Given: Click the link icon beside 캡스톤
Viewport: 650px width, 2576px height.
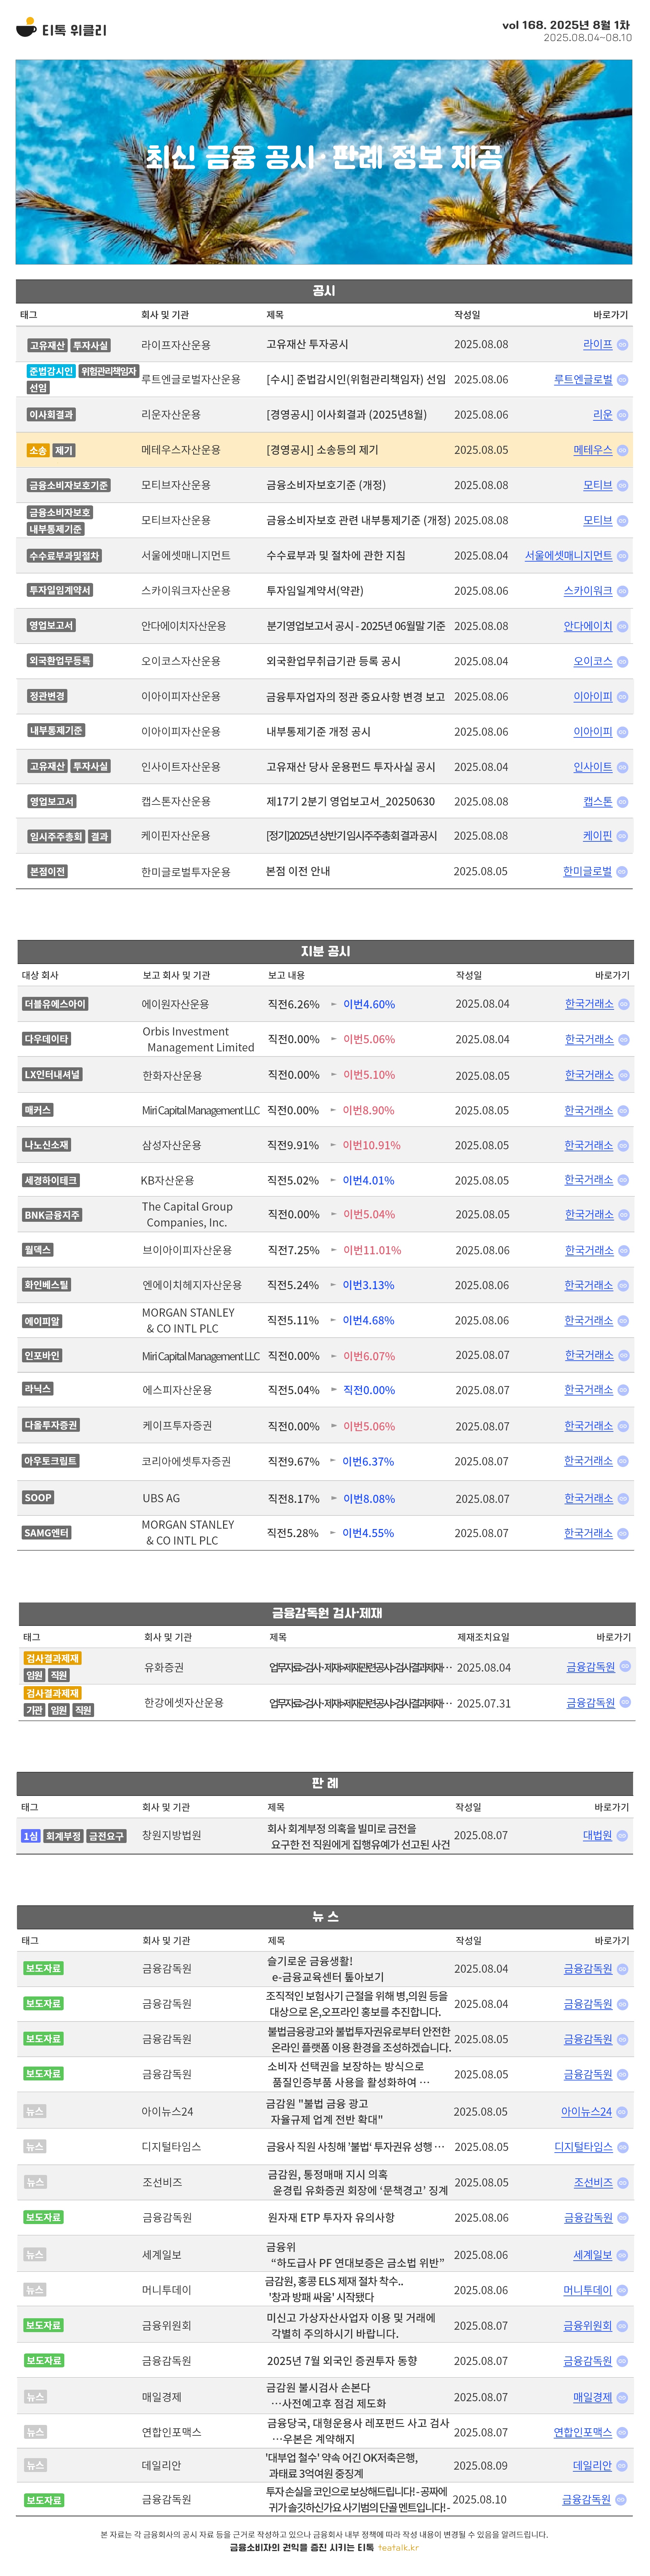Looking at the screenshot, I should tap(622, 802).
